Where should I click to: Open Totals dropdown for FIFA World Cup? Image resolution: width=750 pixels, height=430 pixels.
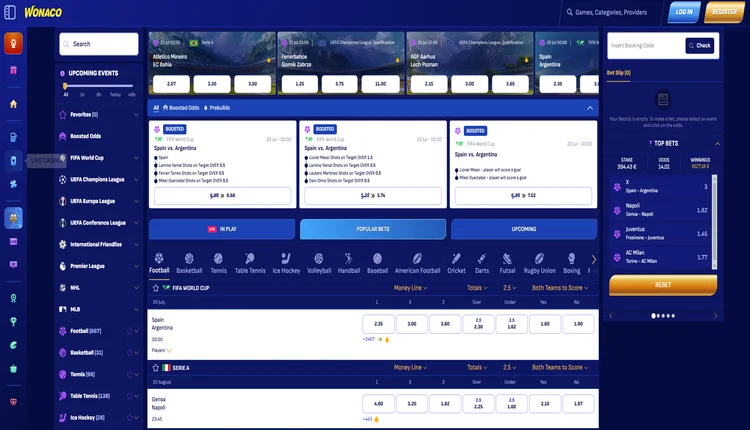477,288
